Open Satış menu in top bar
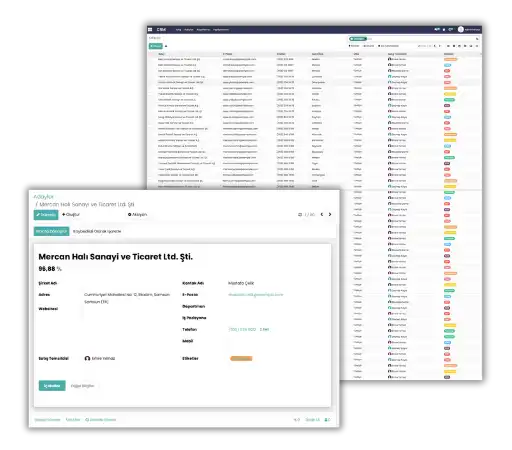 tap(178, 30)
